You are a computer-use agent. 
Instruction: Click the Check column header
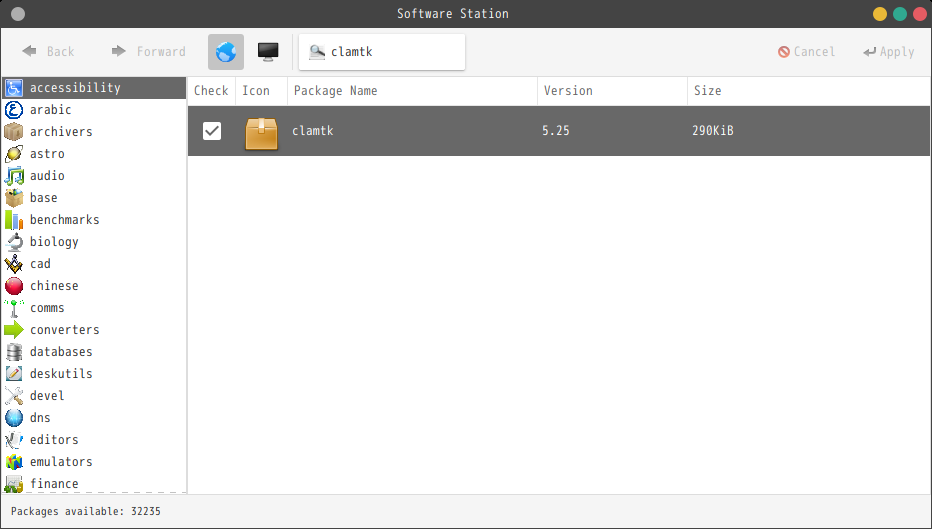pyautogui.click(x=211, y=90)
